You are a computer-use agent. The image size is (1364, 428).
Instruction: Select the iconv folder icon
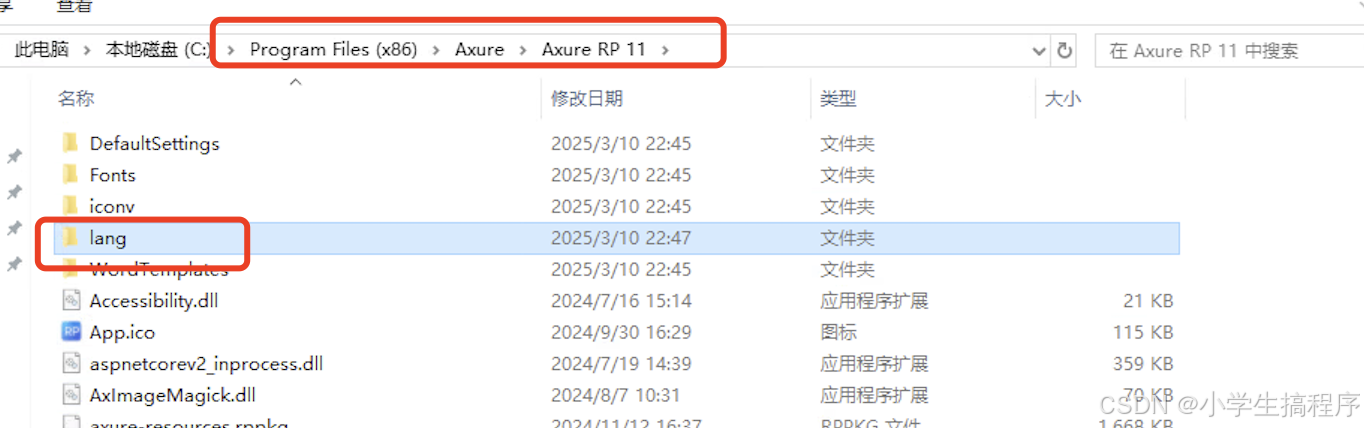pos(70,206)
